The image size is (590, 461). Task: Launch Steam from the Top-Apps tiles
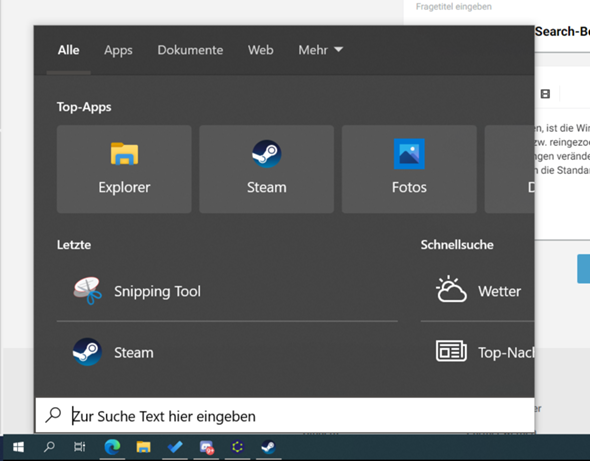(x=266, y=169)
